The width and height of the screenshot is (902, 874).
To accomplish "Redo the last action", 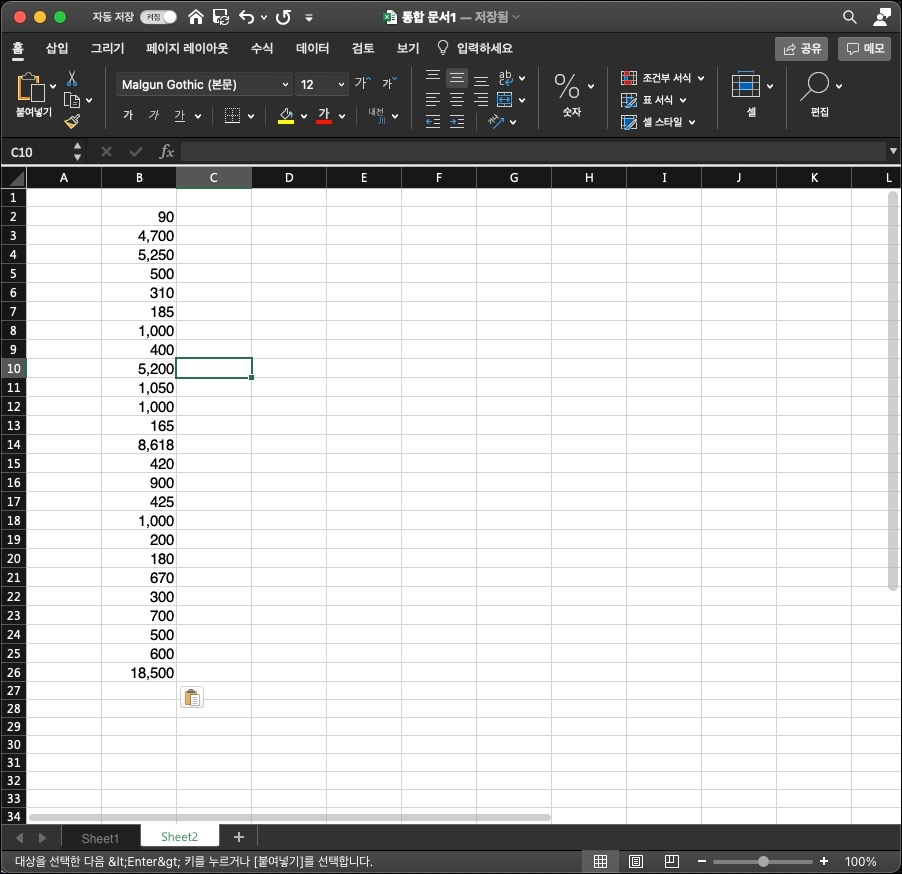I will (283, 17).
